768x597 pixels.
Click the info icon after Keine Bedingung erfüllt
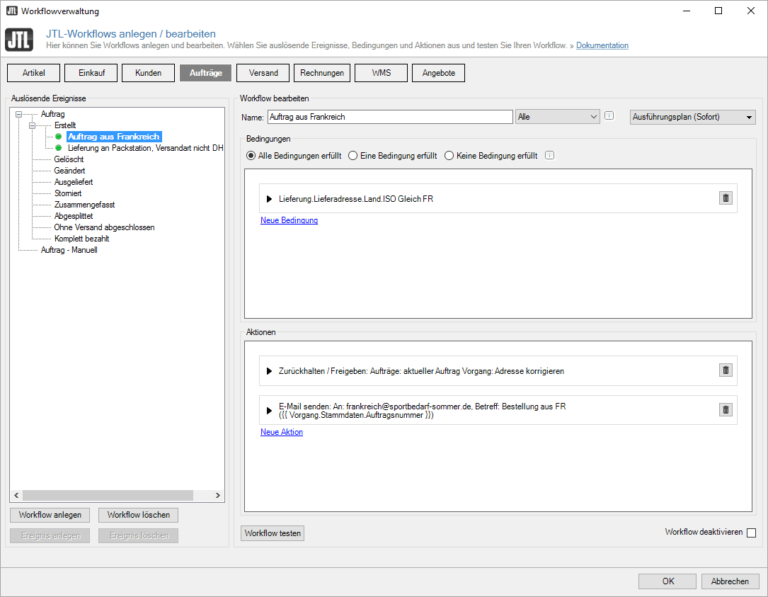click(x=549, y=156)
